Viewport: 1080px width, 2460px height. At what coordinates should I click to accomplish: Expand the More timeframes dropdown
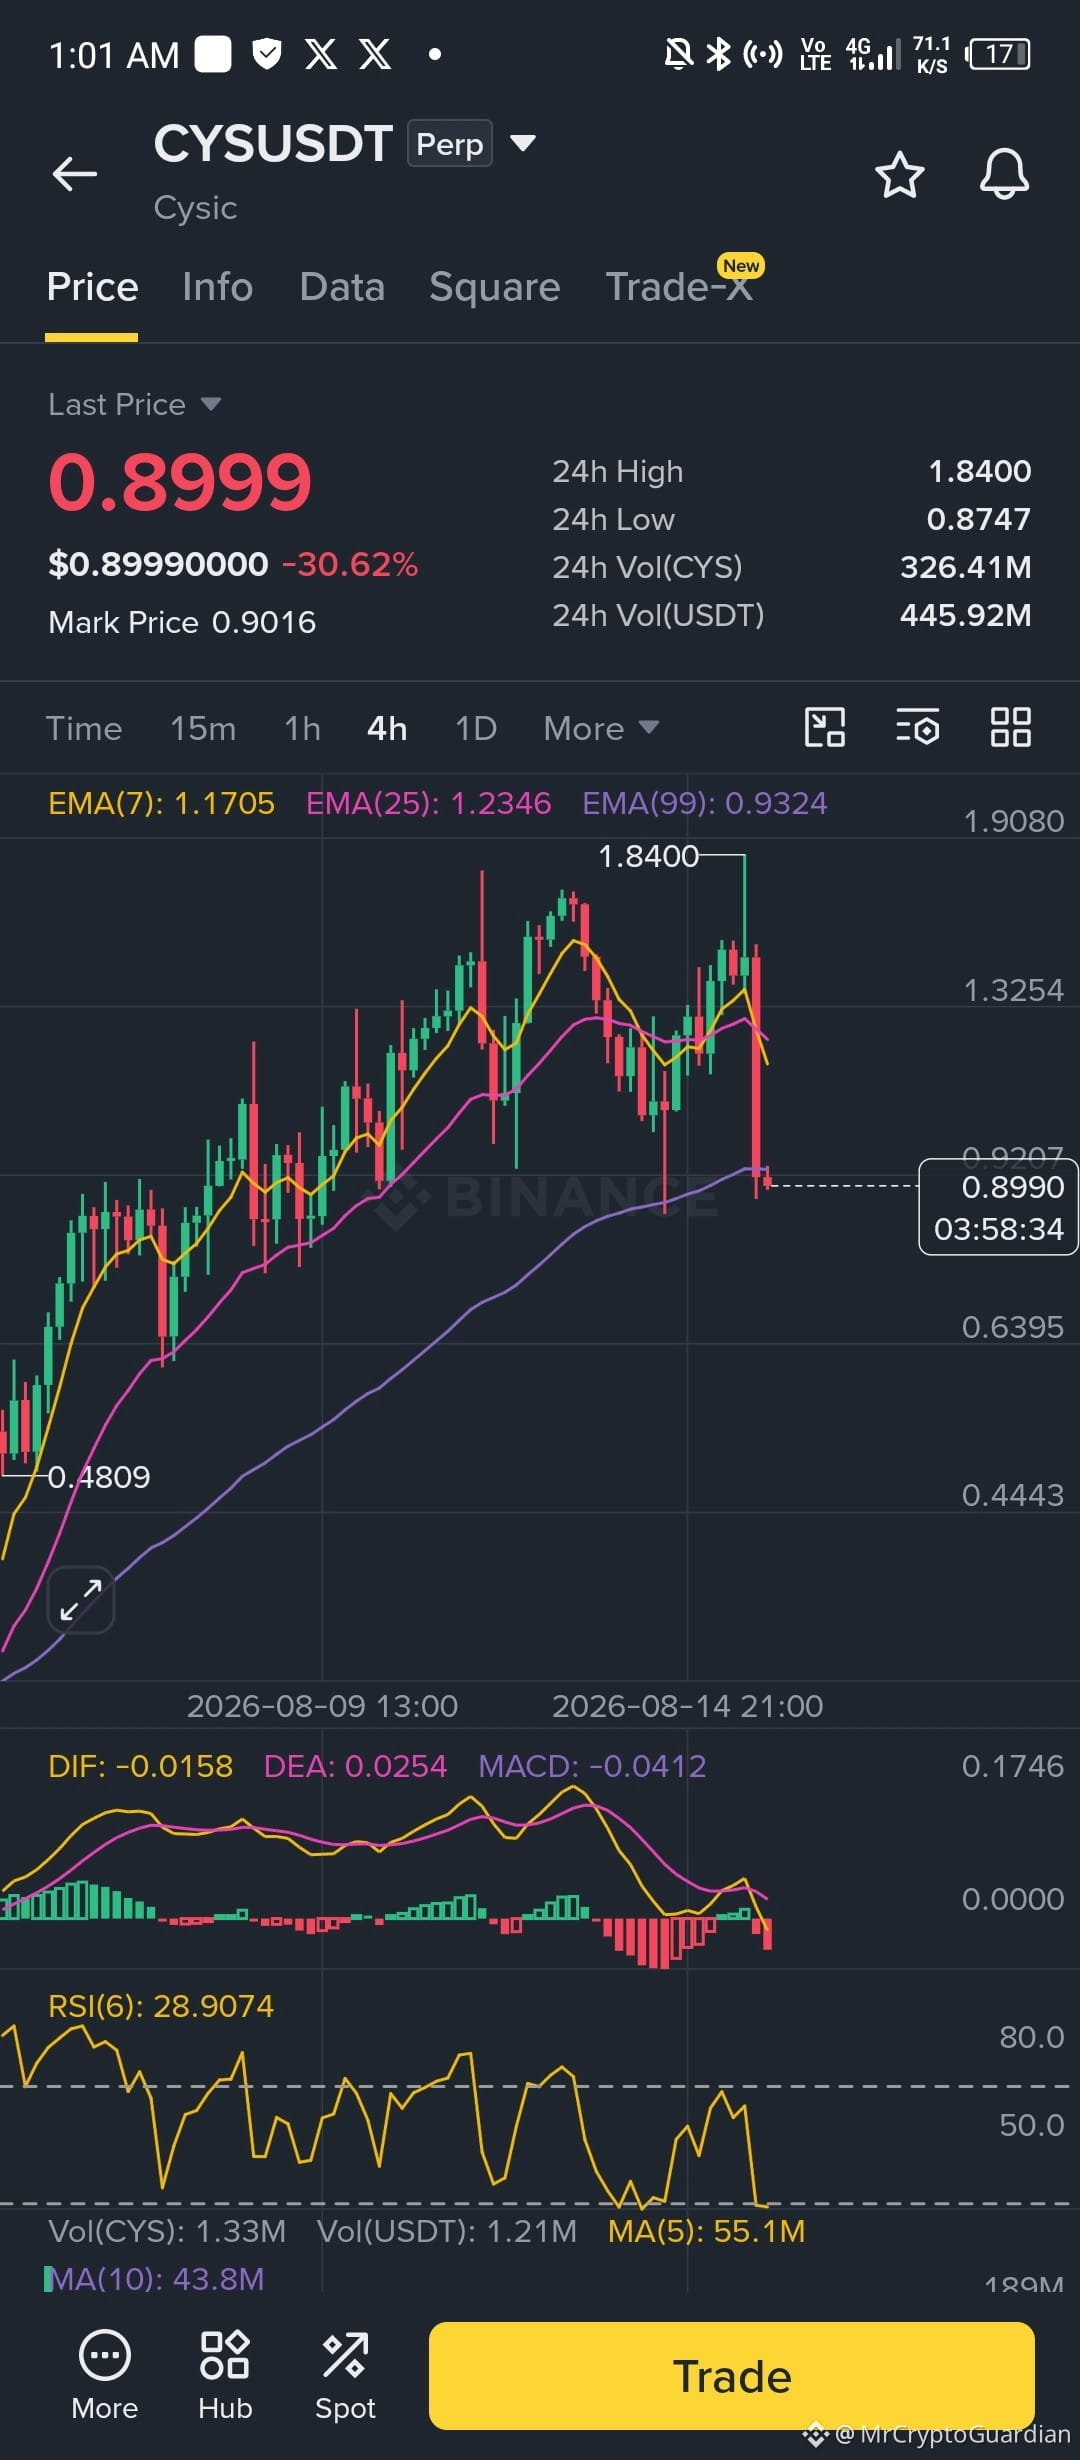click(601, 728)
